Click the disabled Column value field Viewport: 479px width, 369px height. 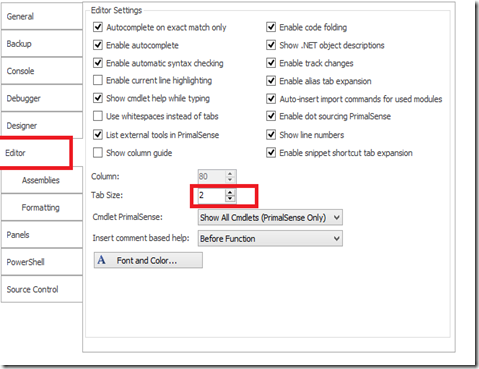pyautogui.click(x=211, y=176)
